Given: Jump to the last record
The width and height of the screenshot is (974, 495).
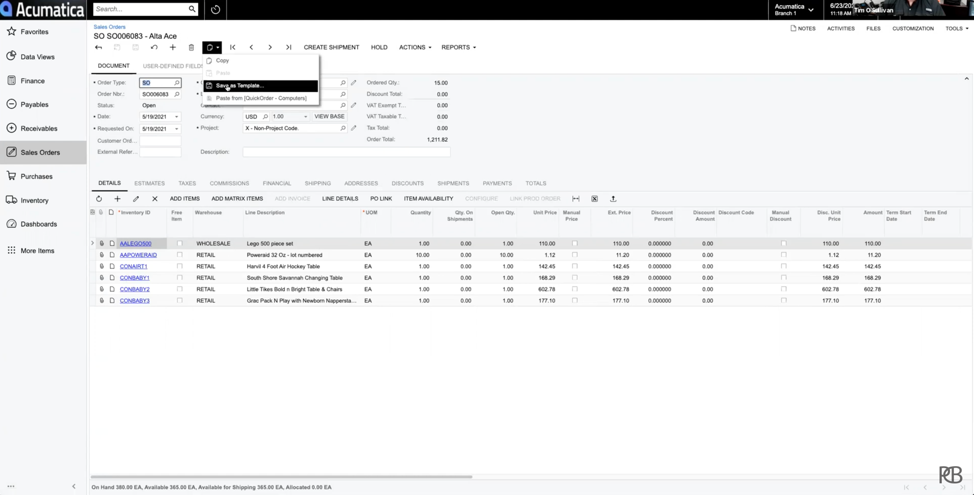Looking at the screenshot, I should 288,47.
